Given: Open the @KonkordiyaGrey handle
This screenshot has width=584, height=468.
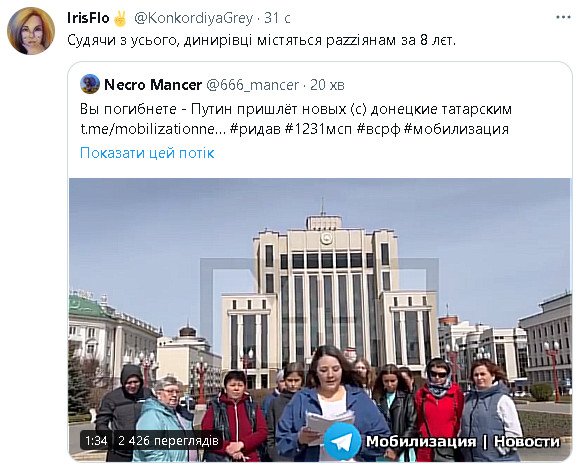Looking at the screenshot, I should point(194,18).
